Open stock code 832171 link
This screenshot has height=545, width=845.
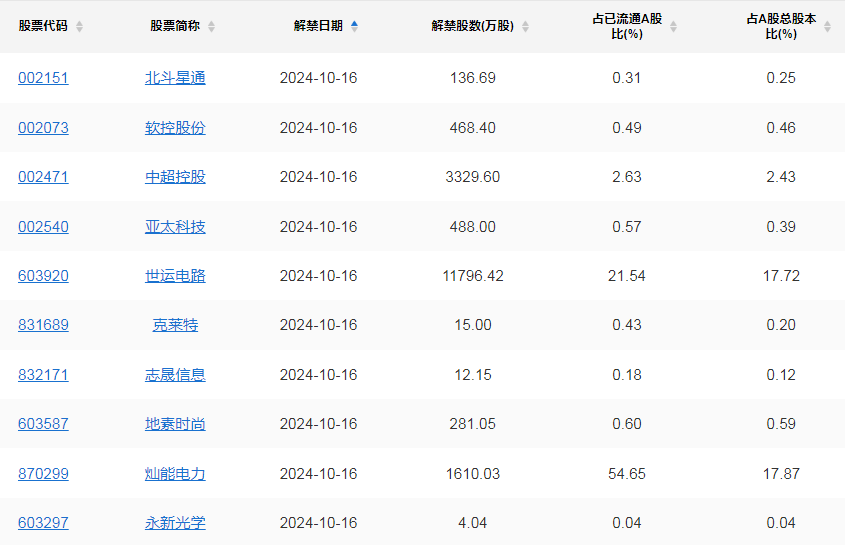coord(43,375)
